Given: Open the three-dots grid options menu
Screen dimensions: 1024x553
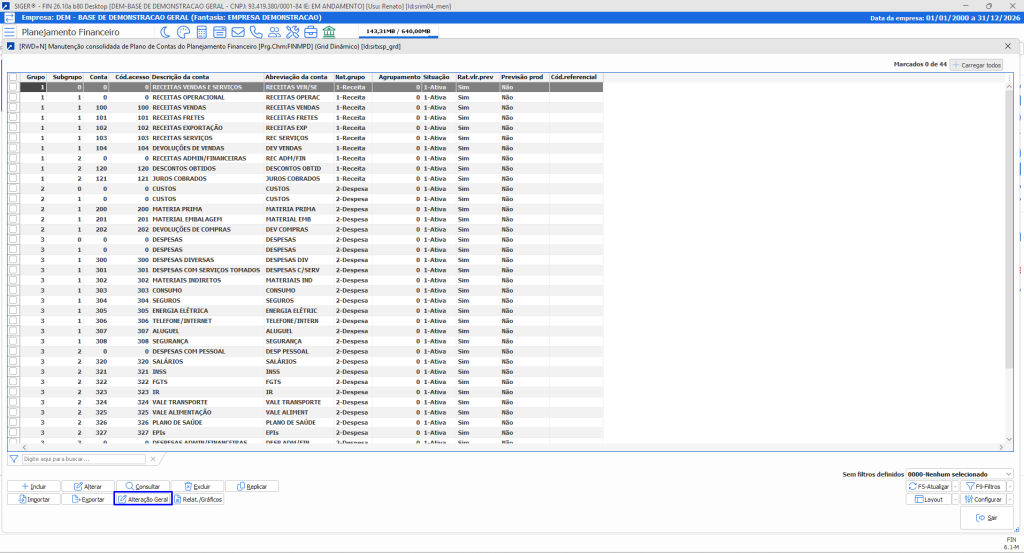Looking at the screenshot, I should (1009, 78).
